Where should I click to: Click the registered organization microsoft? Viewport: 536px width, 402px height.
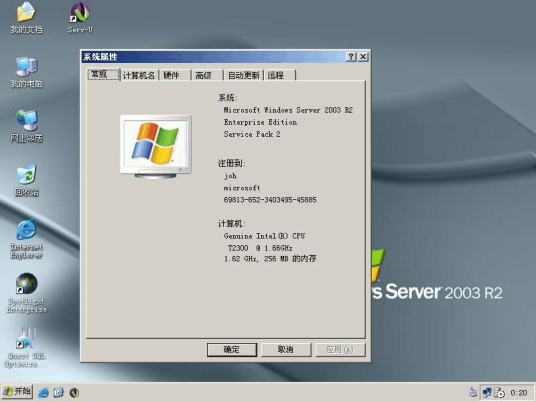point(242,188)
